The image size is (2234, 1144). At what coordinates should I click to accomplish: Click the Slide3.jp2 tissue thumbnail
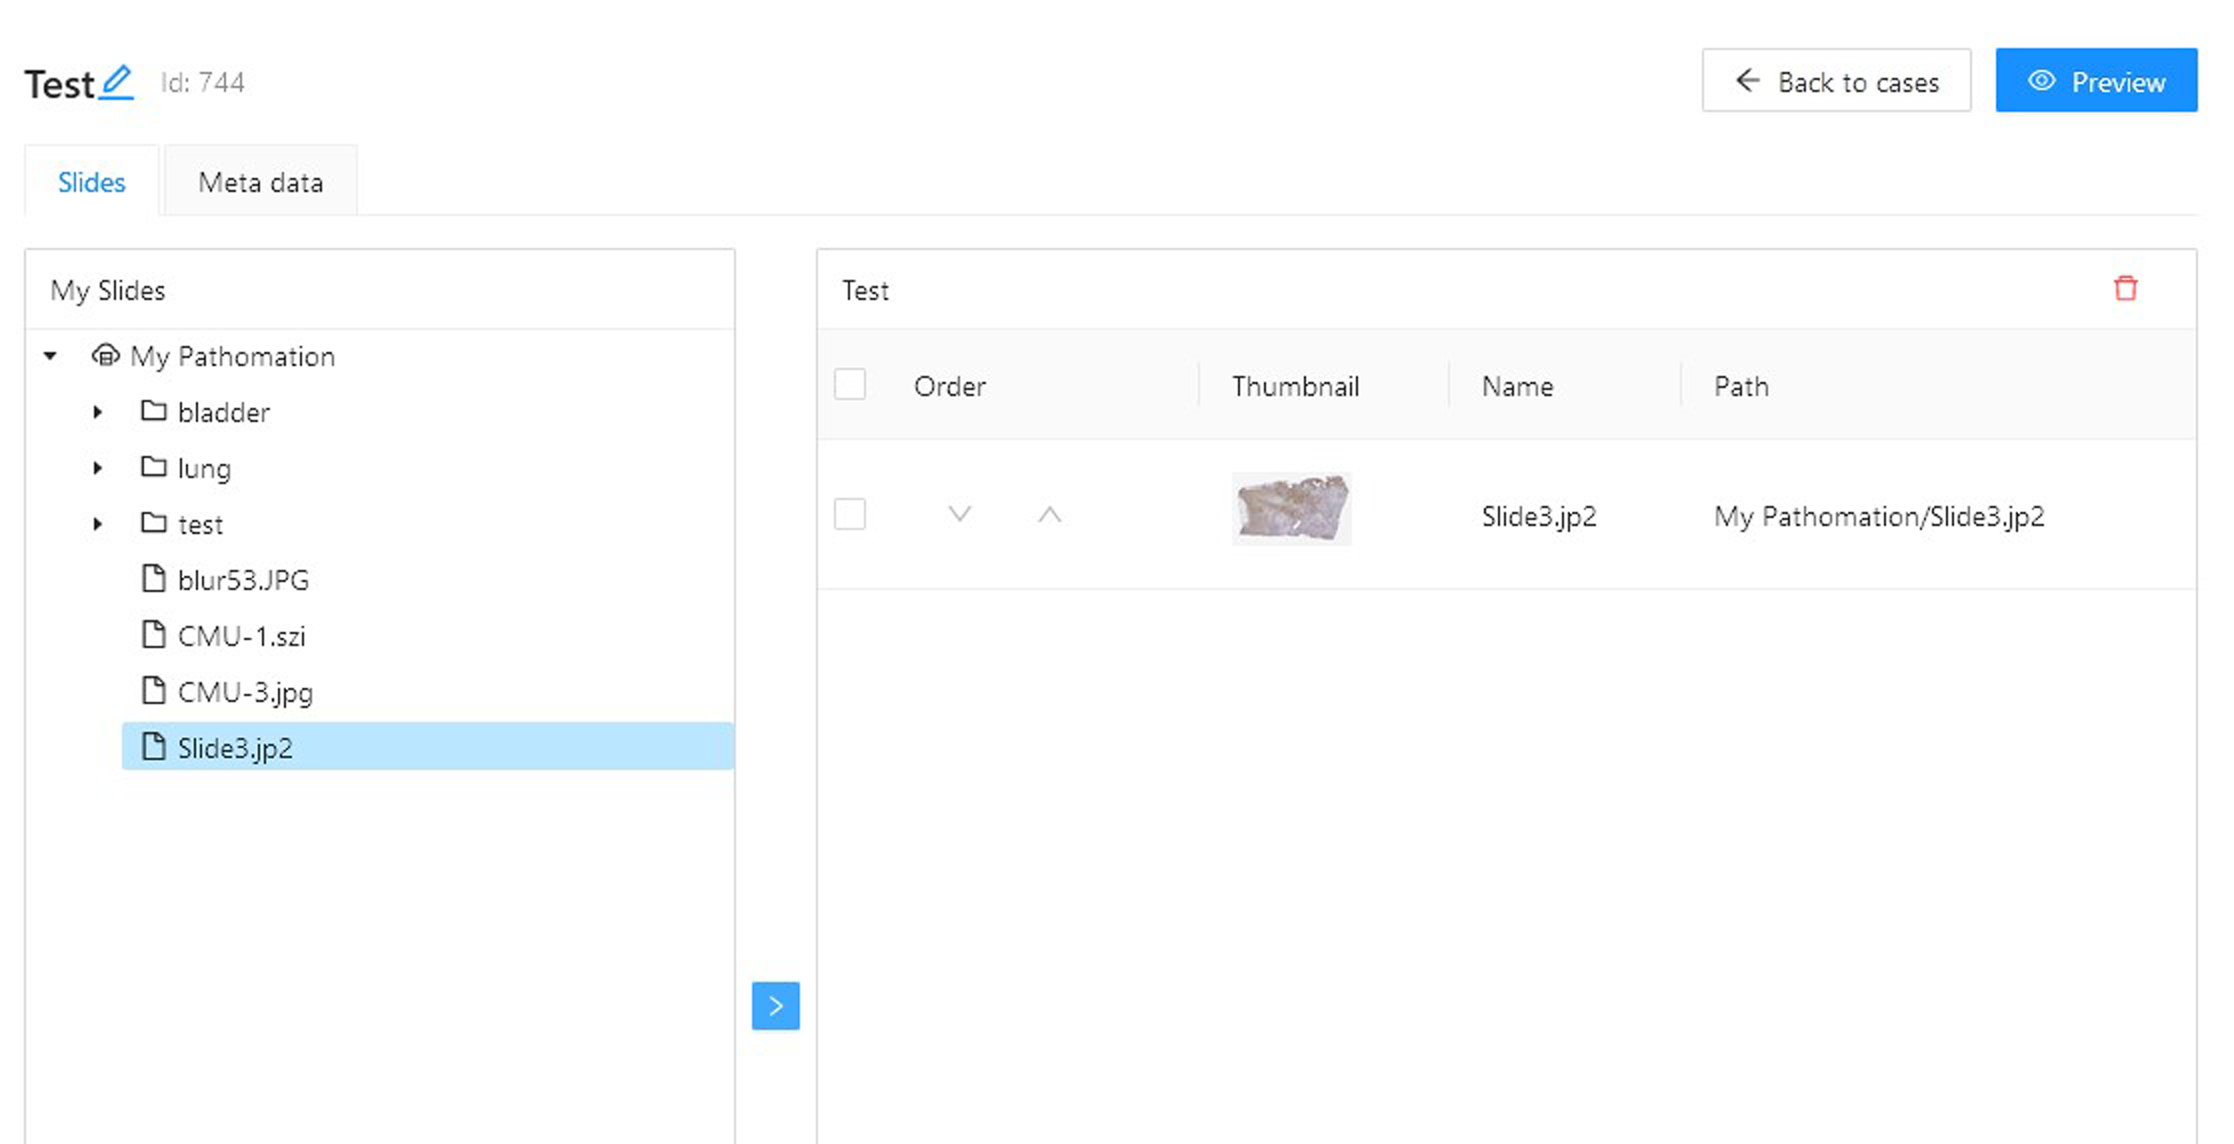tap(1292, 509)
